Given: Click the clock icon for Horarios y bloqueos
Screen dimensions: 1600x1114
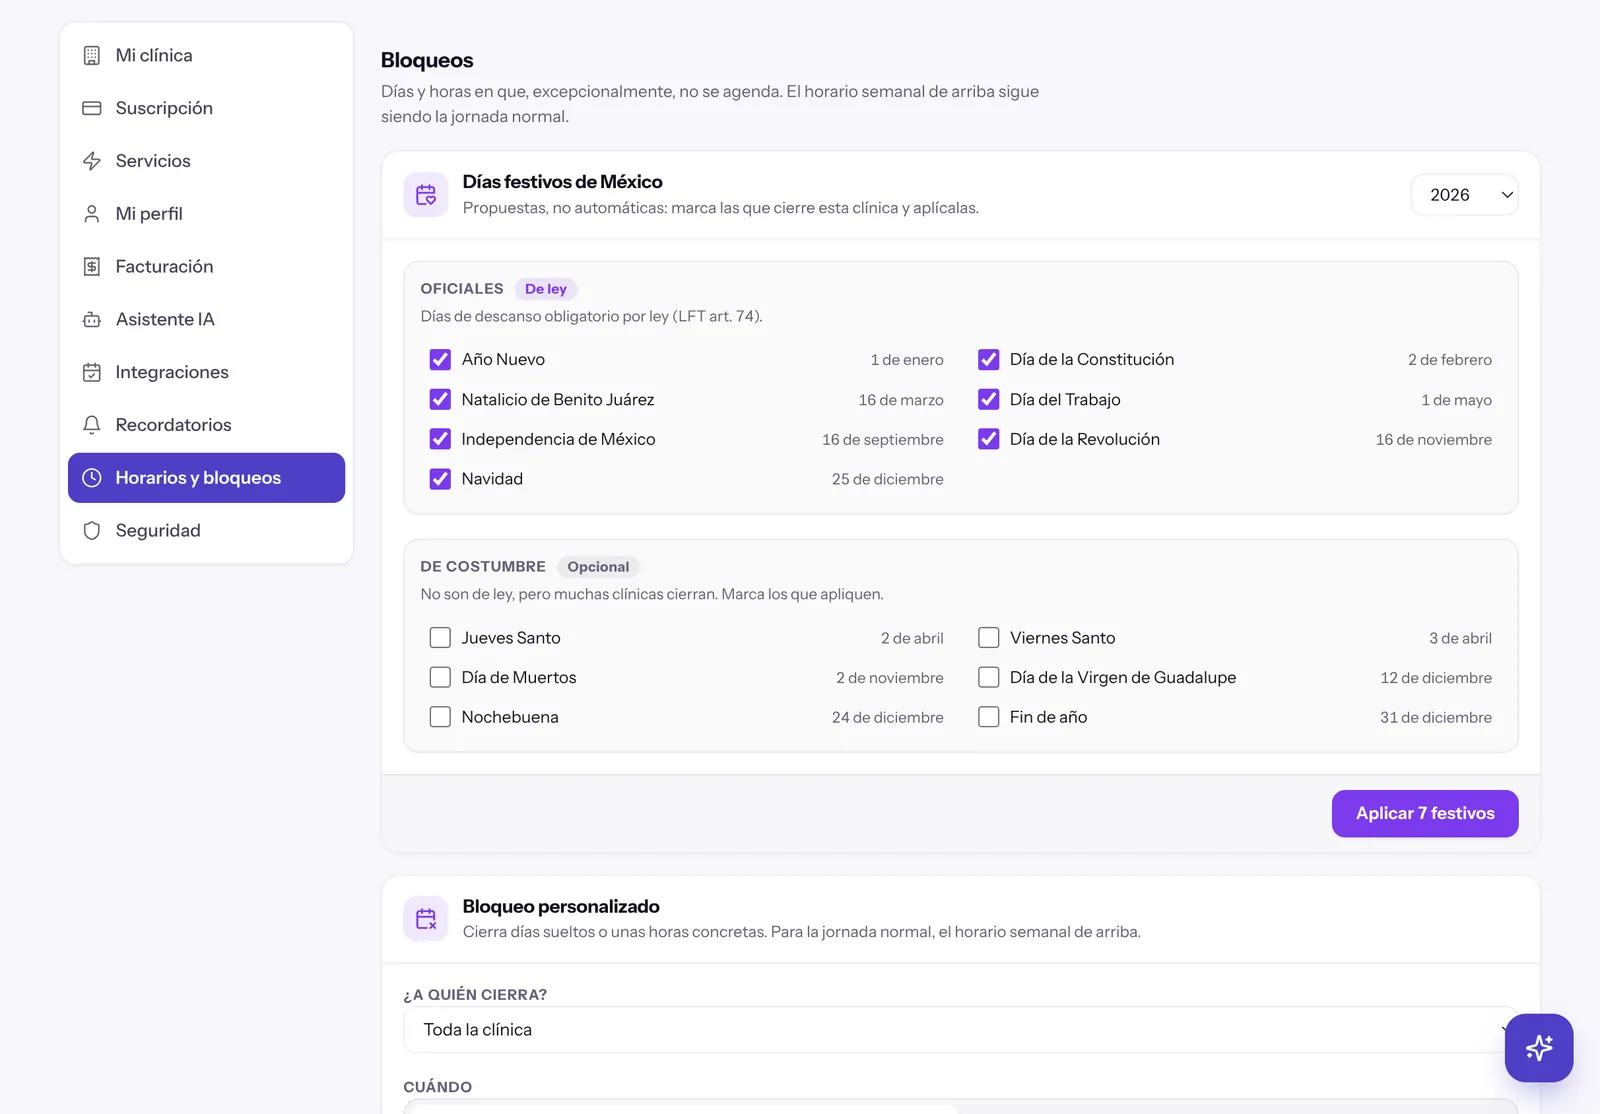Looking at the screenshot, I should tap(92, 478).
